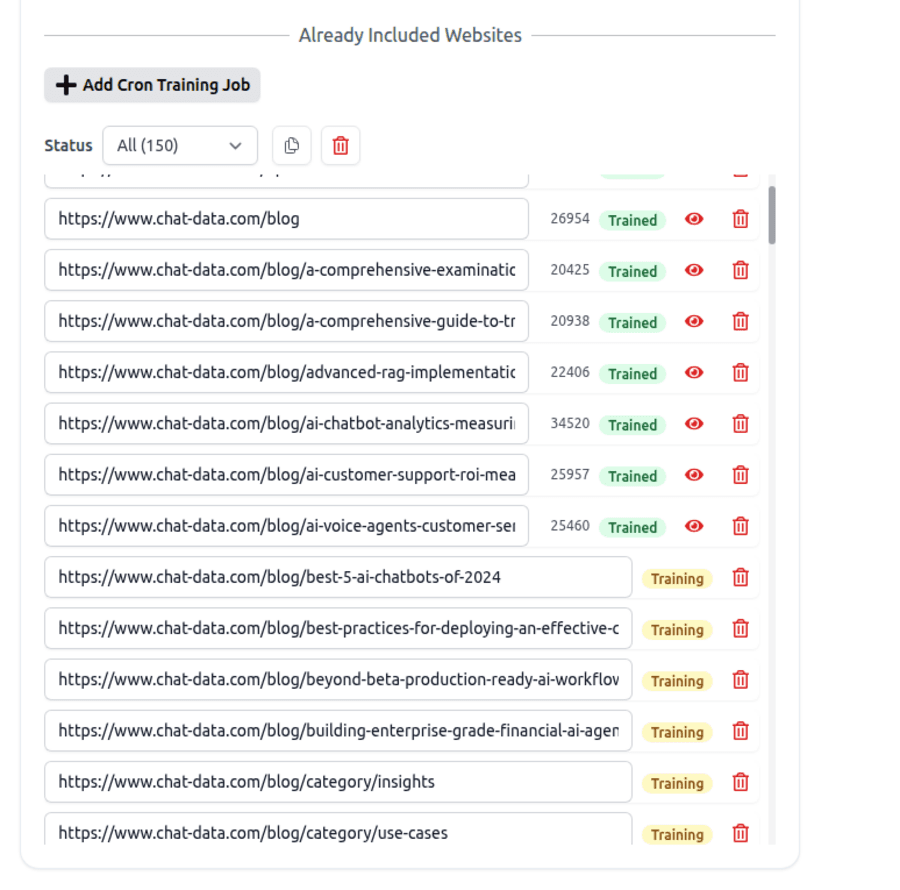Remove the advanced-rag-implementation blog entry
Screen dimensions: 900x890
coord(740,372)
